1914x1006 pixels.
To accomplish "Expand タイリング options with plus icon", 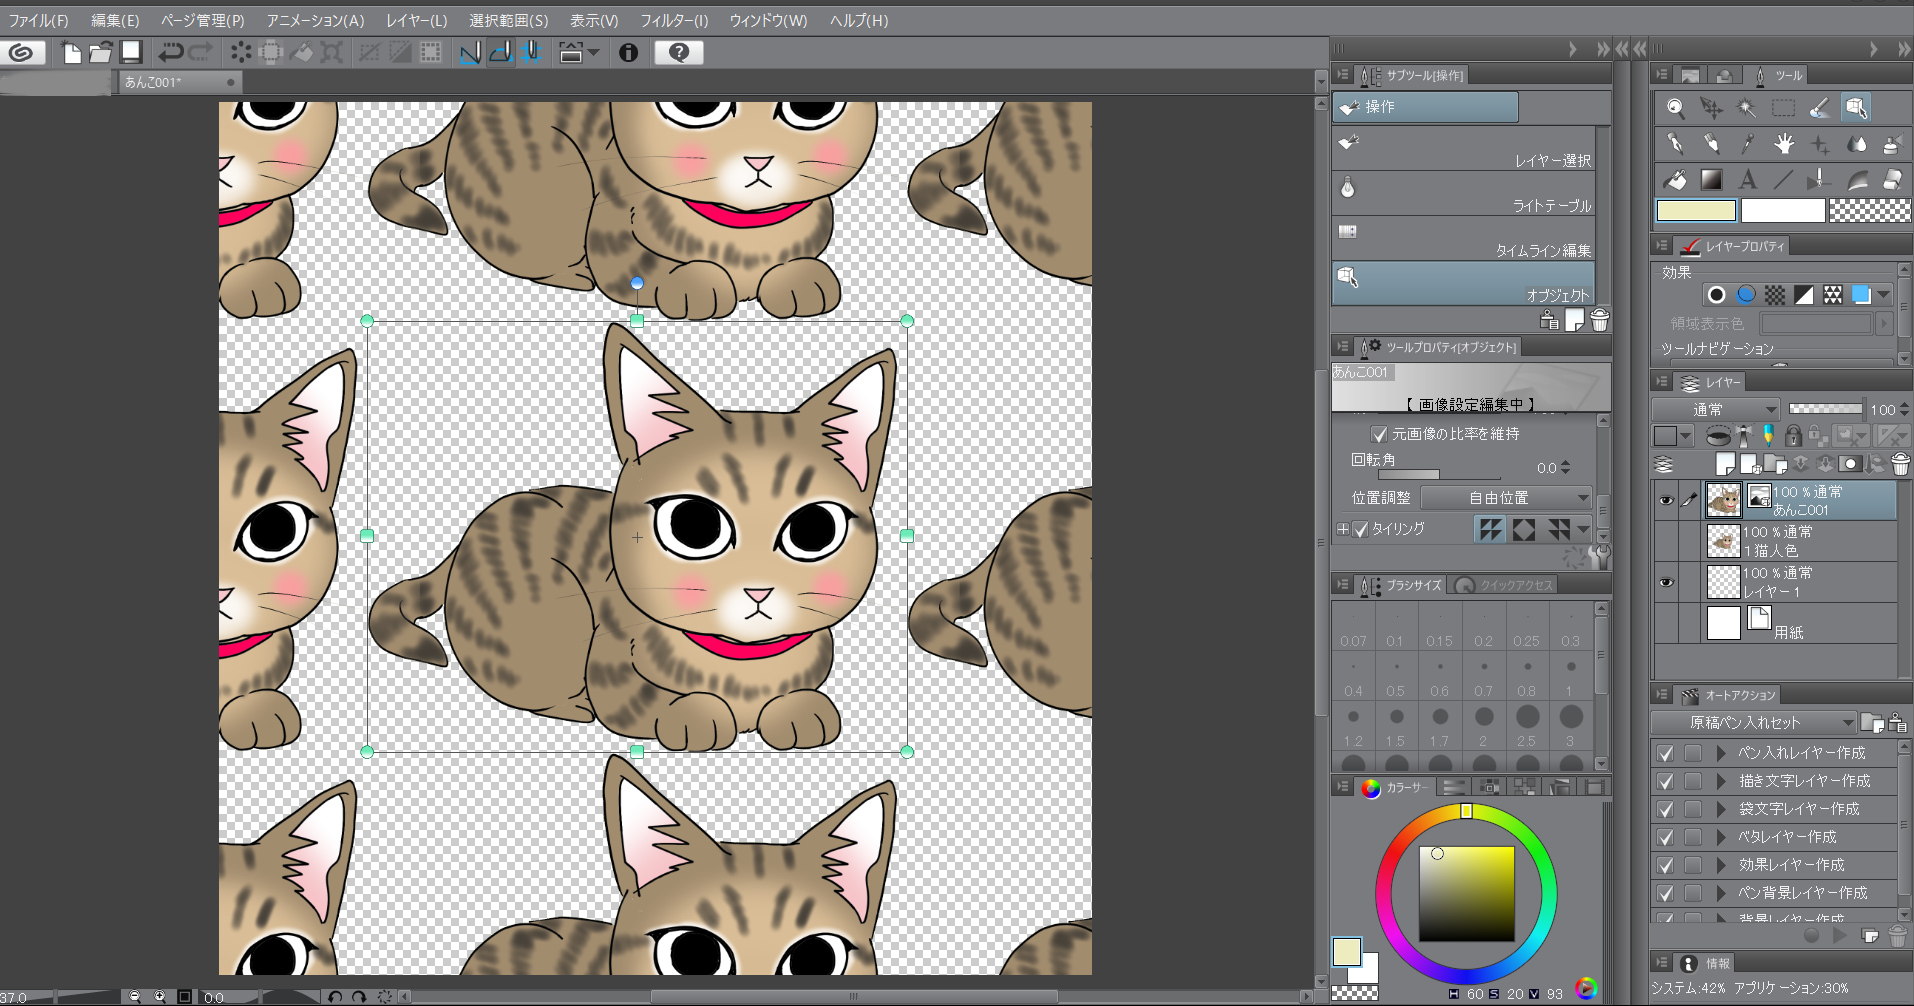I will pos(1342,529).
